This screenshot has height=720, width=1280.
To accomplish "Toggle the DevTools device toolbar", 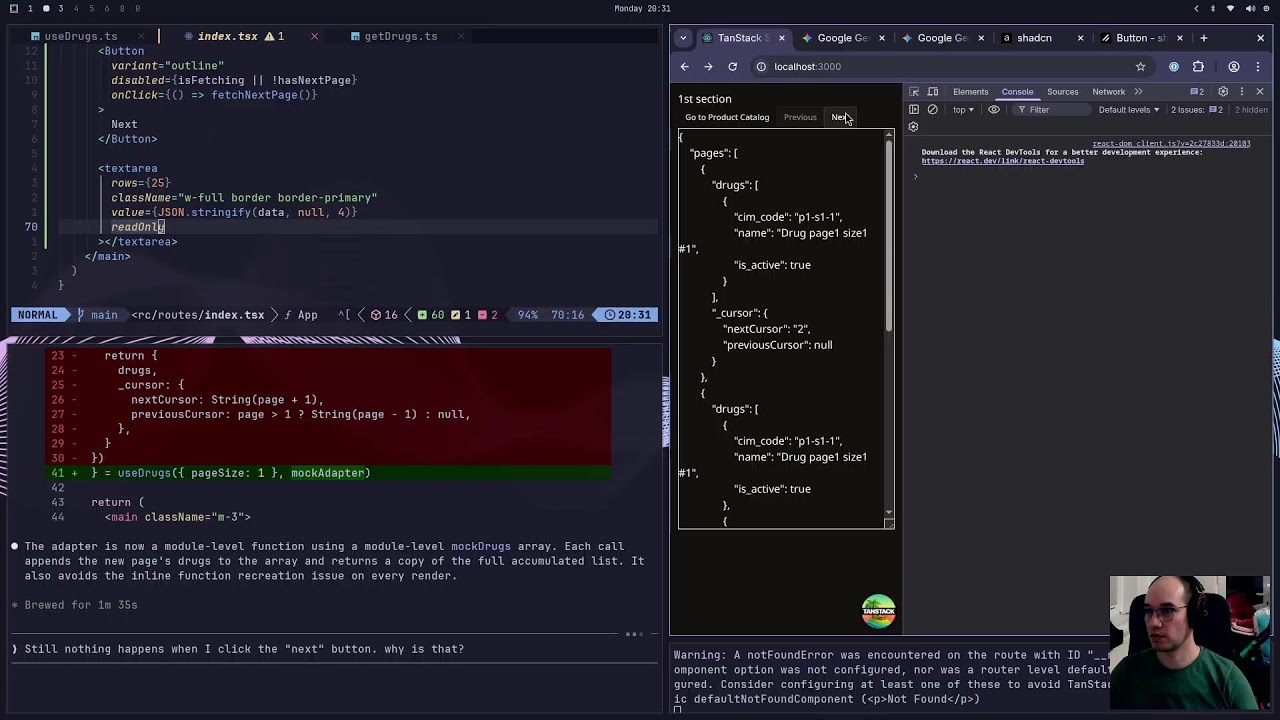I will pos(933,92).
